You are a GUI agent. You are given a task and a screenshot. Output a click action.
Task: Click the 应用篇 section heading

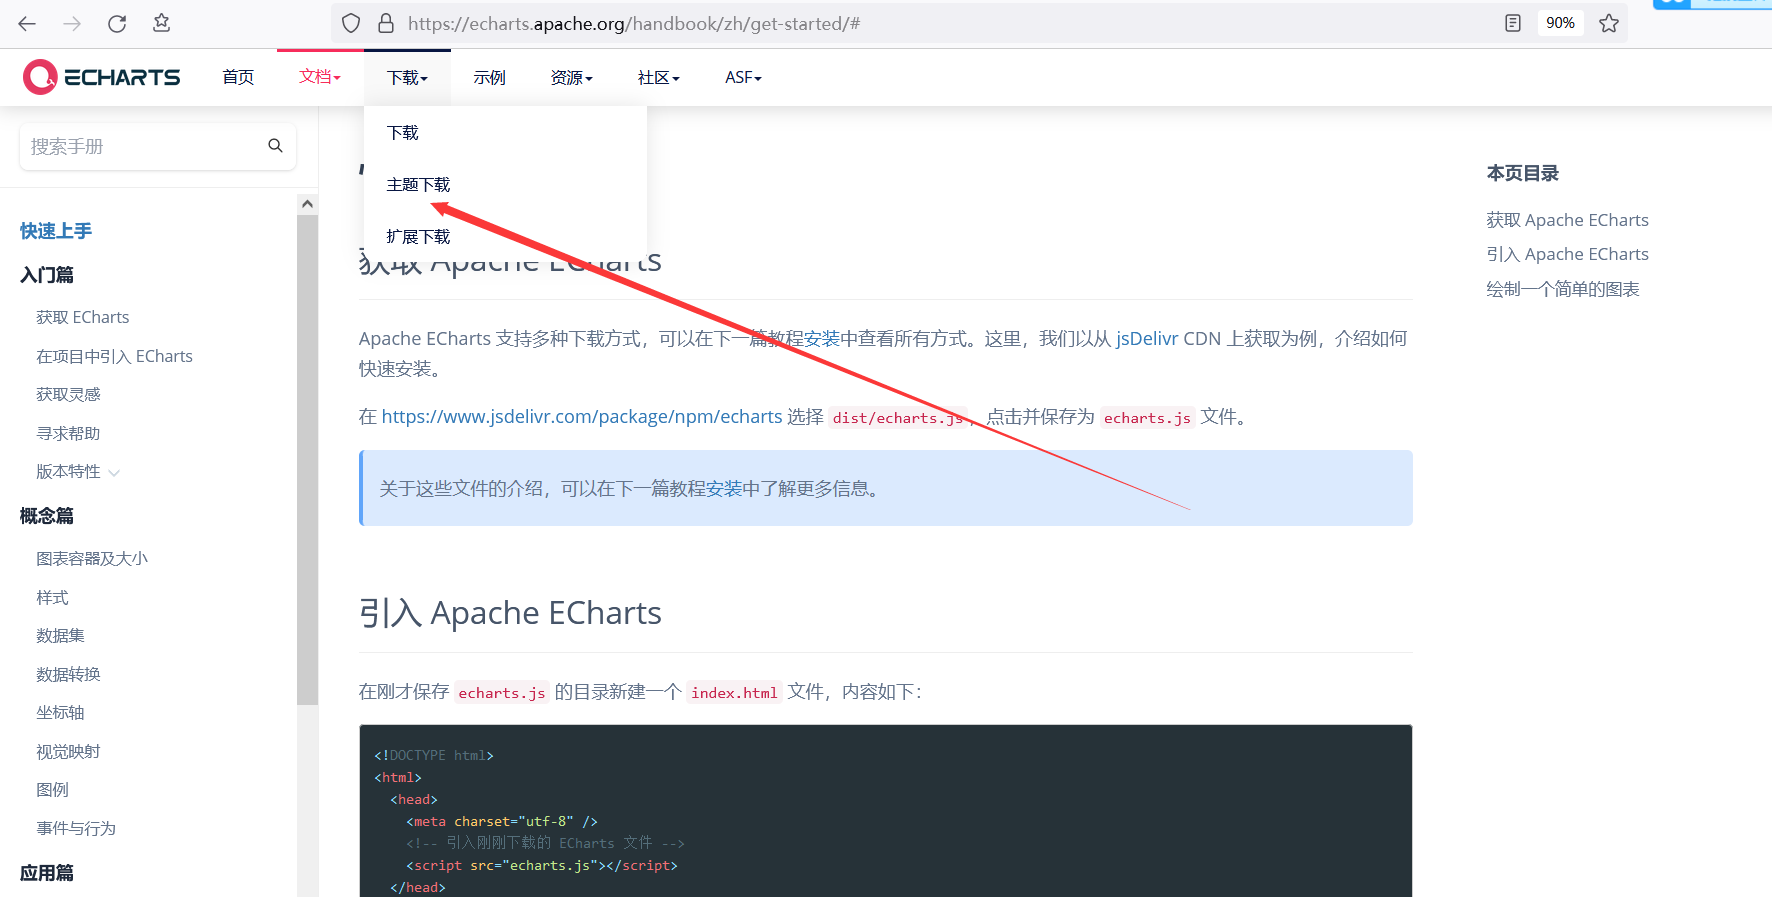coord(47,873)
